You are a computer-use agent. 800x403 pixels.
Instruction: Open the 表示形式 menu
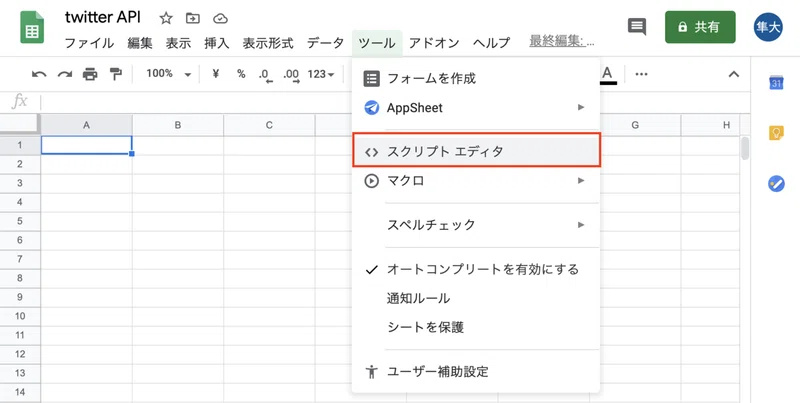(x=268, y=43)
